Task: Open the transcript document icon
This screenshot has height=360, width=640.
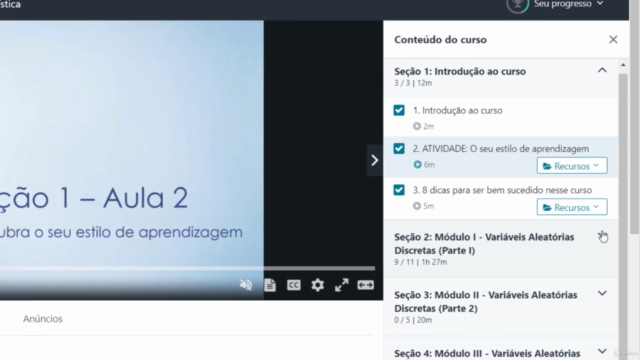Action: [270, 285]
